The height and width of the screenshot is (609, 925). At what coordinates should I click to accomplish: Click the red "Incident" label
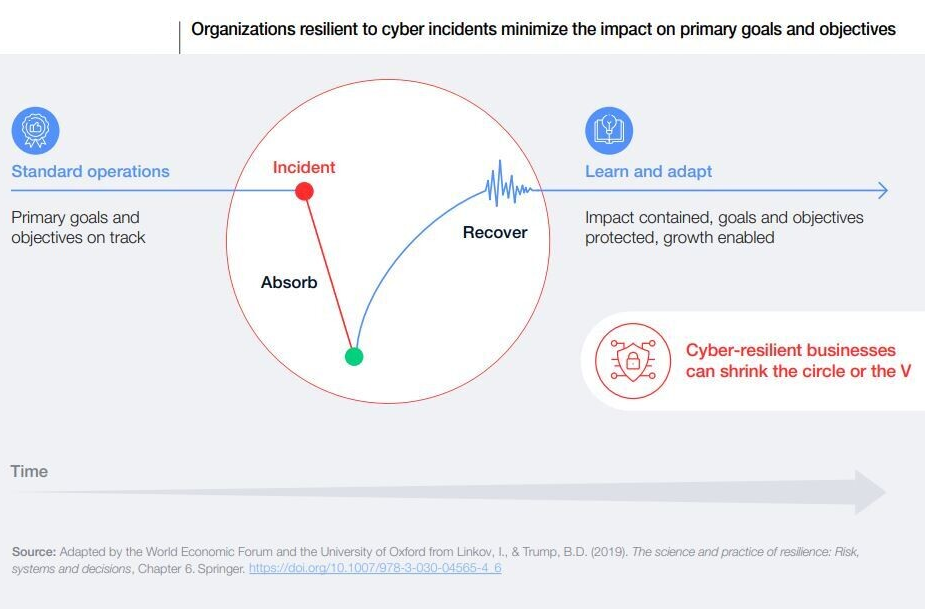pyautogui.click(x=304, y=167)
